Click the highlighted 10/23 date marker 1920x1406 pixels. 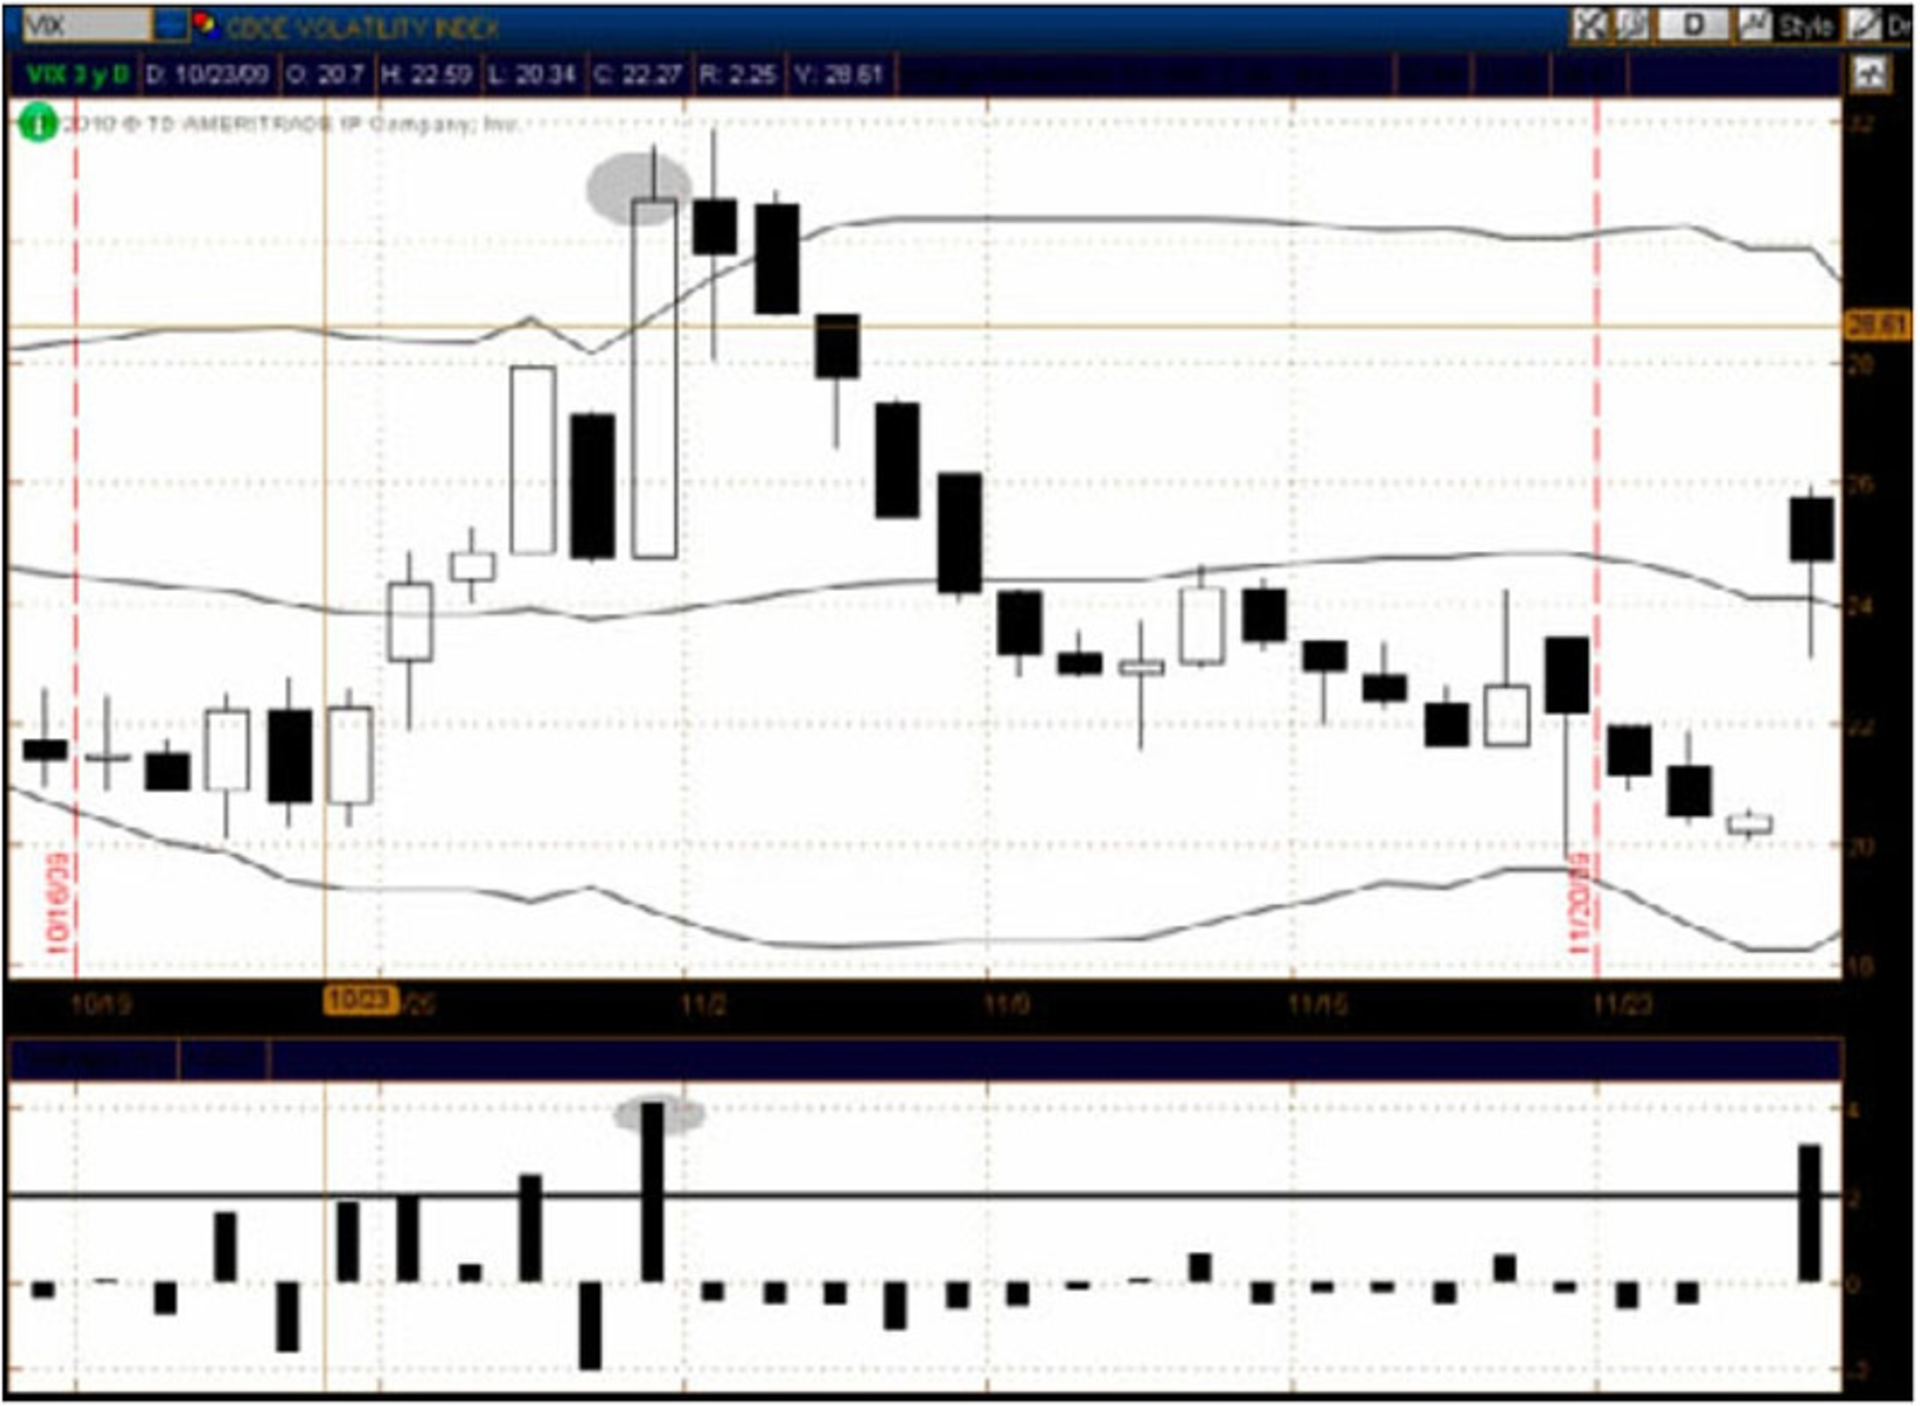click(x=360, y=999)
